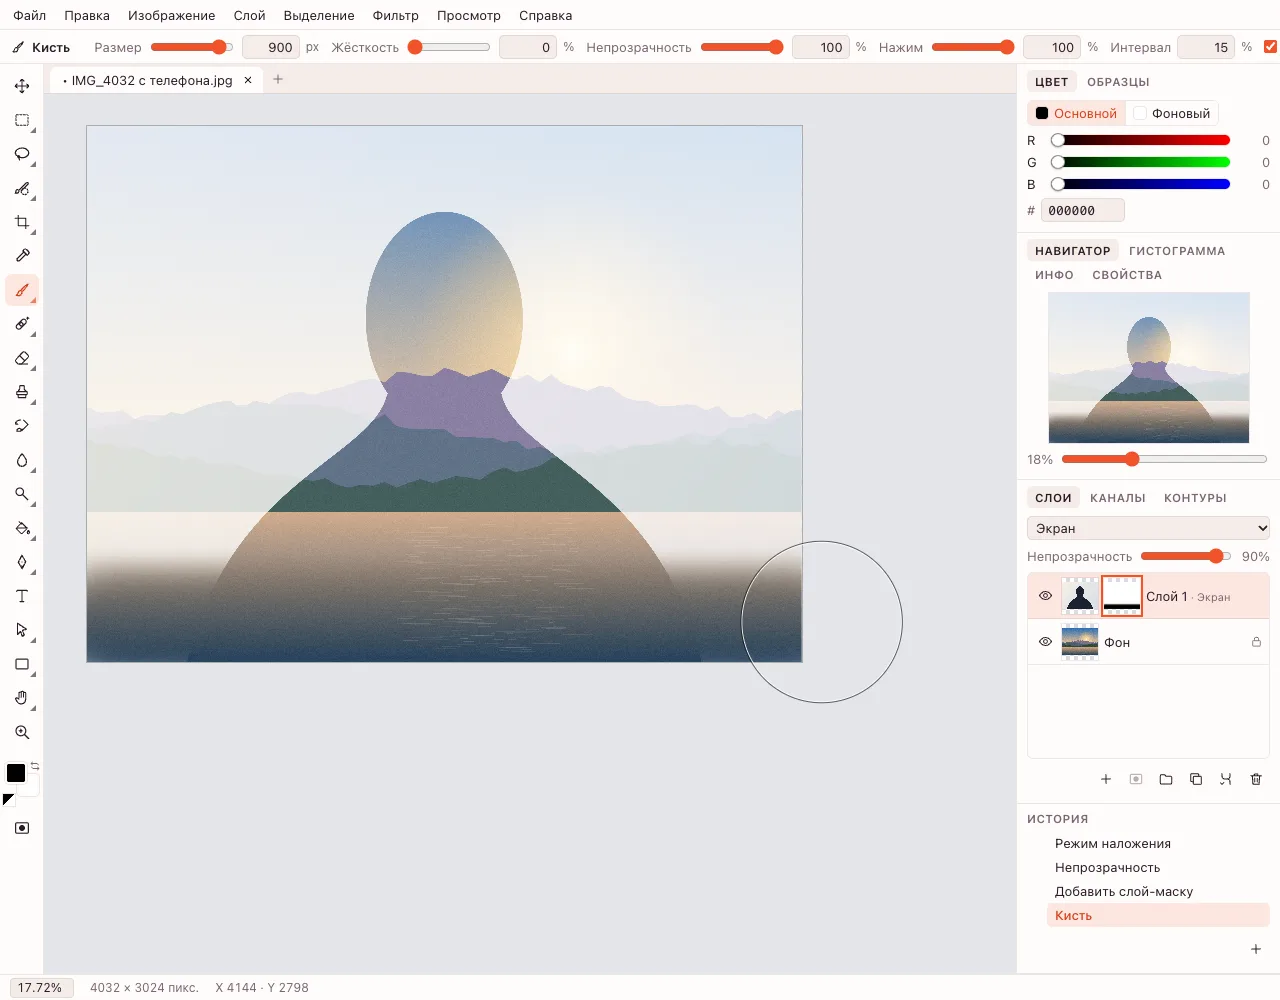This screenshot has height=1000, width=1280.
Task: Select the Paint Bucket tool
Action: tap(22, 528)
